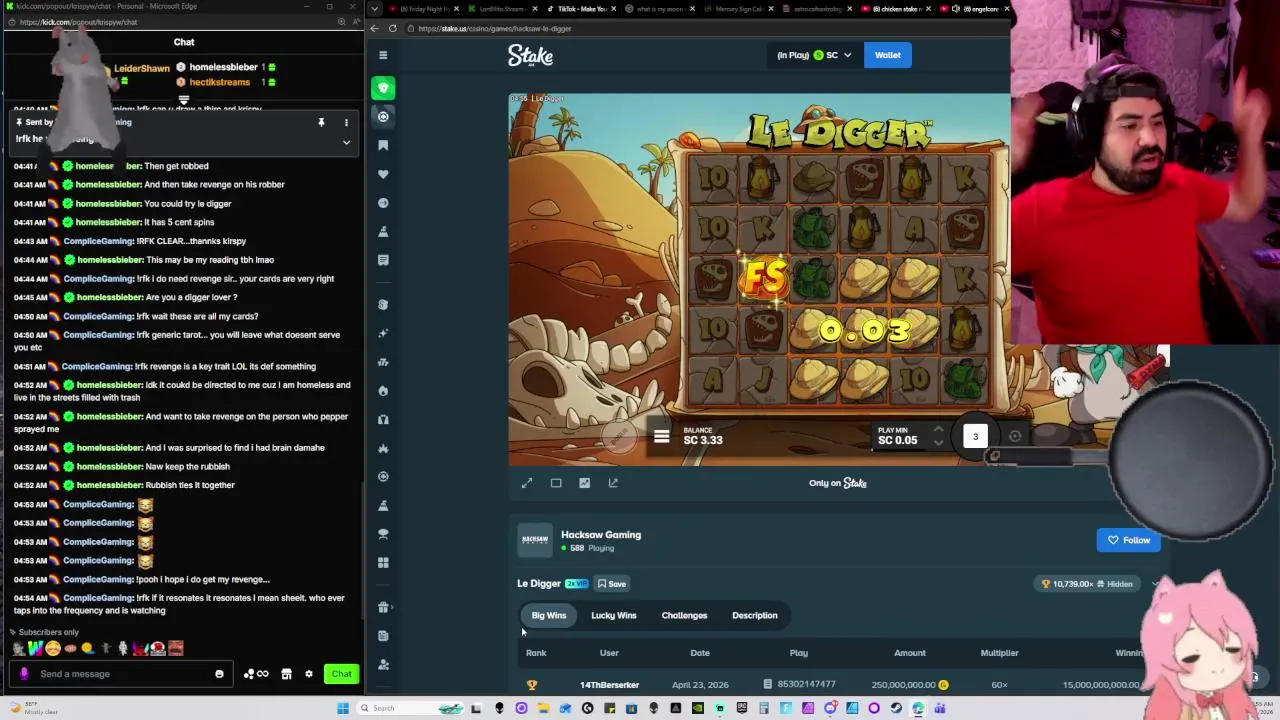This screenshot has width=1280, height=720.
Task: Open play ID 85302147477
Action: (798, 685)
